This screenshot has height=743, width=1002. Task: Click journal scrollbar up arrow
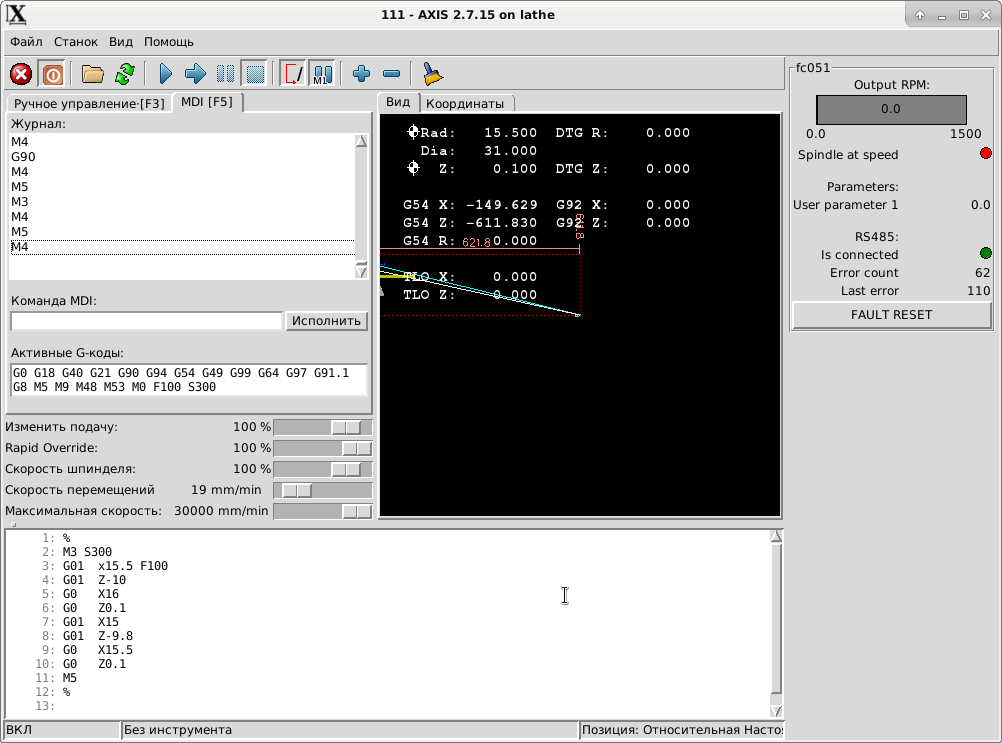(x=361, y=141)
